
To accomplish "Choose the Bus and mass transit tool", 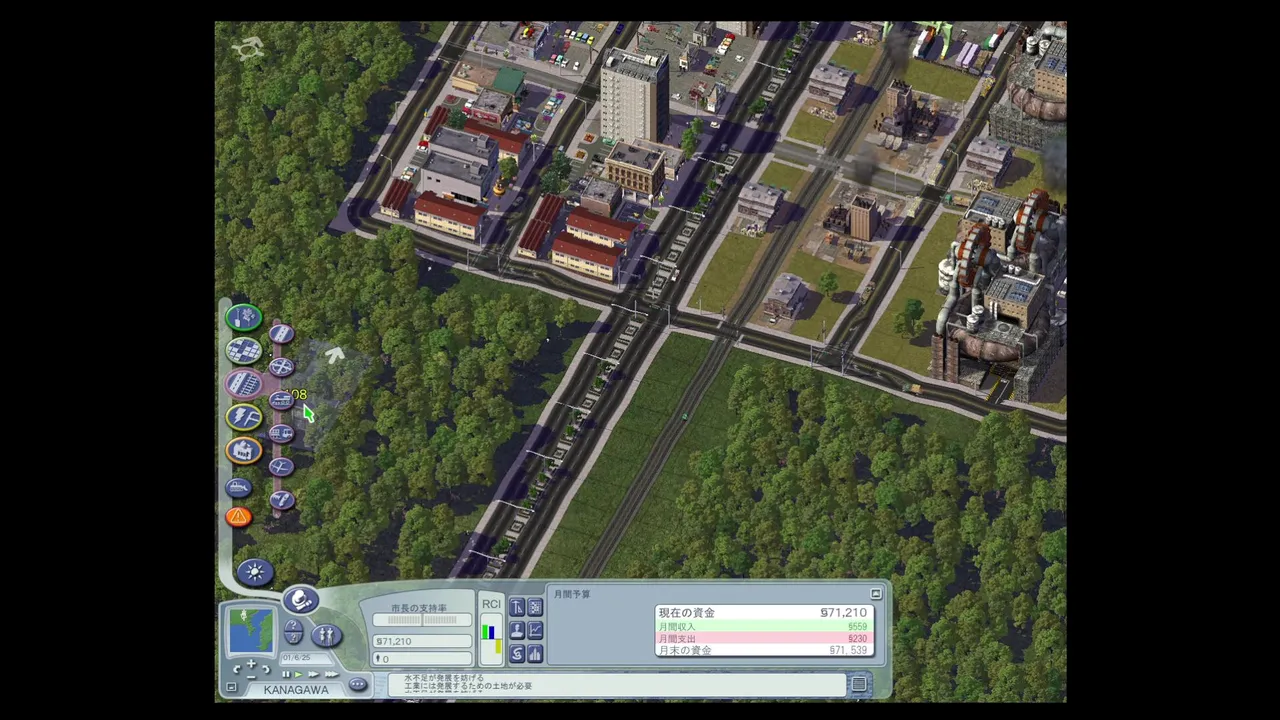I will pos(282,433).
